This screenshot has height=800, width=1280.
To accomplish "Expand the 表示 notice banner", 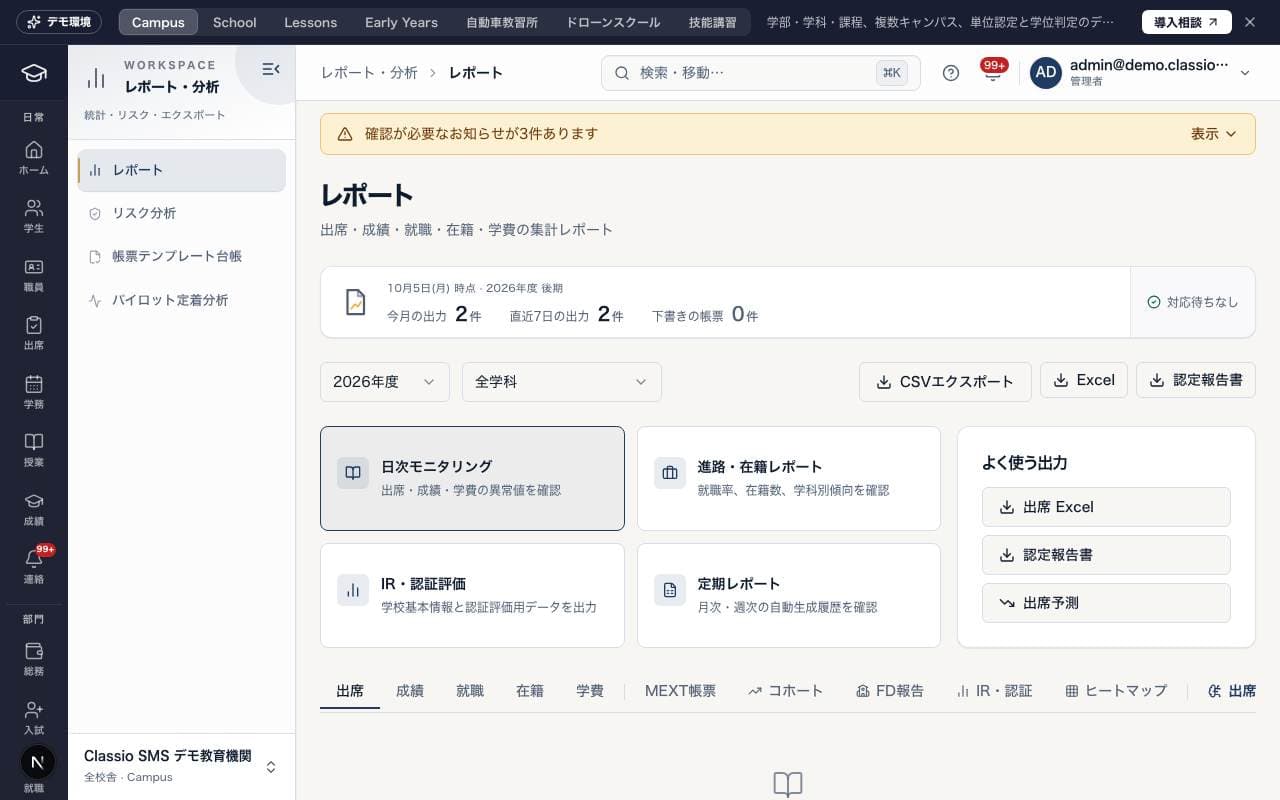I will (x=1213, y=134).
